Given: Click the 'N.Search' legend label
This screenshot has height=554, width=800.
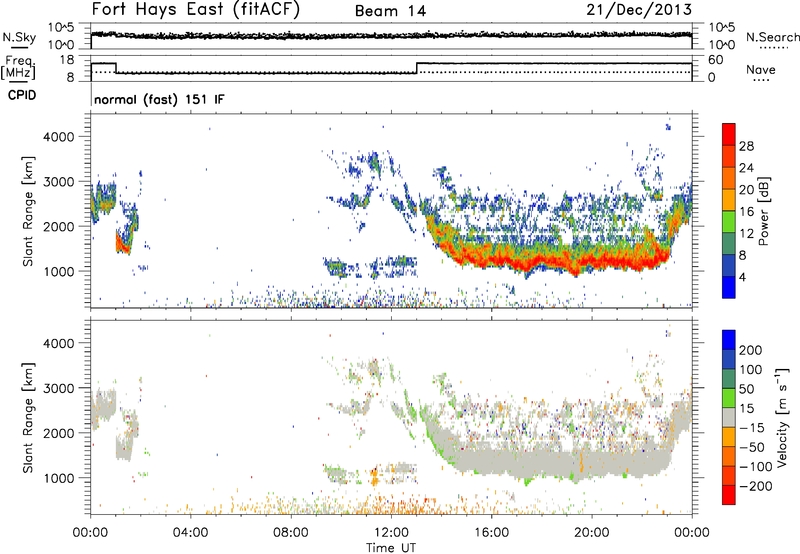Looking at the screenshot, I should coord(772,37).
